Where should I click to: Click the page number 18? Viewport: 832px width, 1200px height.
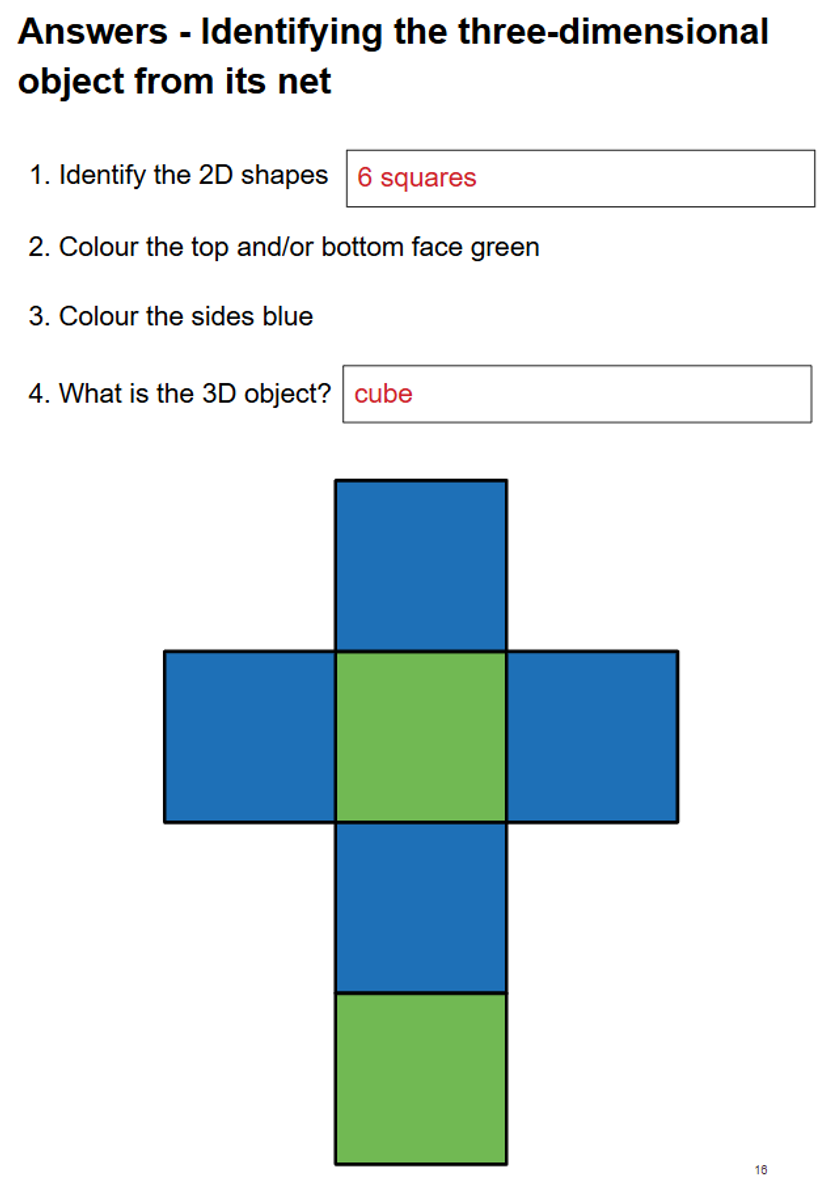pos(762,1170)
